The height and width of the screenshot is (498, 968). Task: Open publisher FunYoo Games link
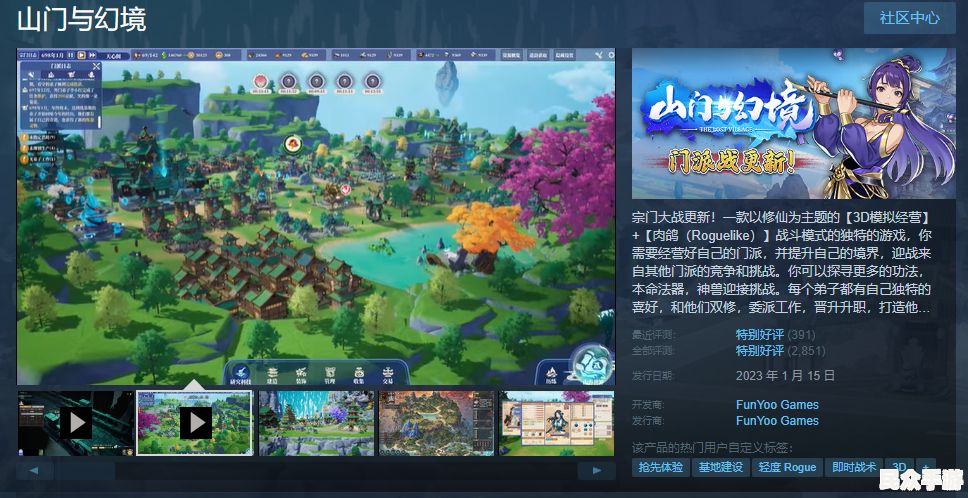pyautogui.click(x=777, y=421)
